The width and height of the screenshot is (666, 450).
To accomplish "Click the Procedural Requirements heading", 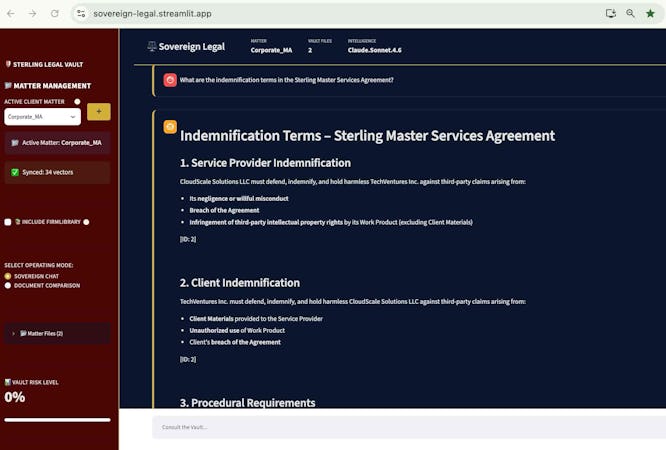I will [x=248, y=402].
